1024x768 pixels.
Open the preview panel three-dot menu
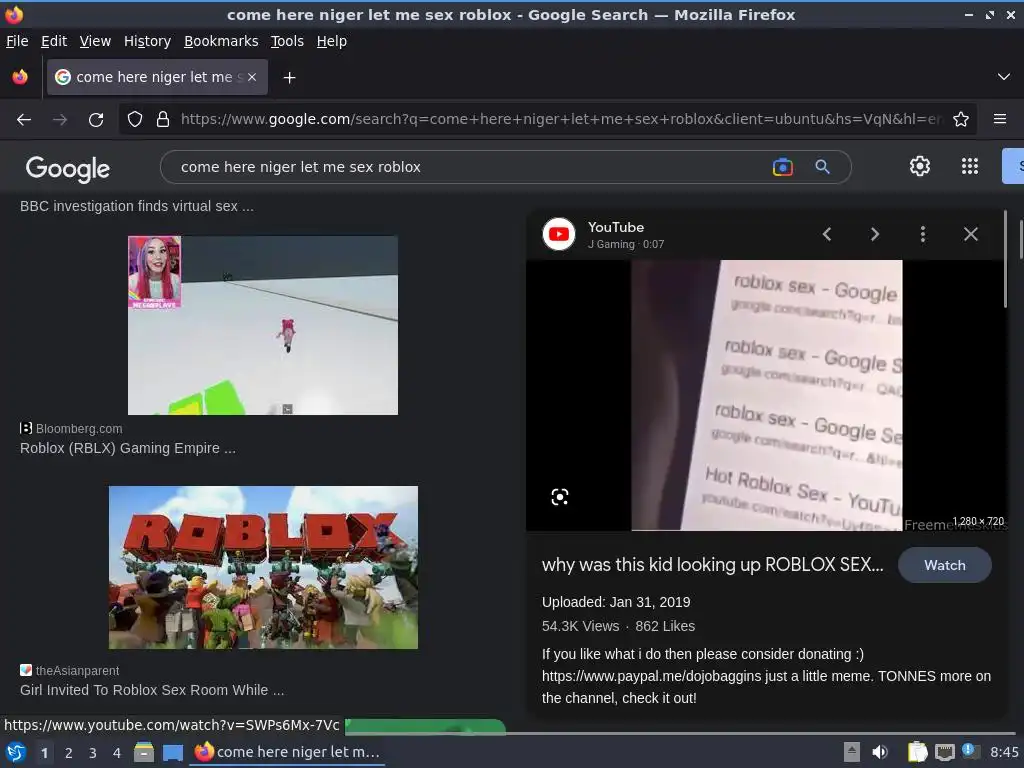[x=923, y=234]
